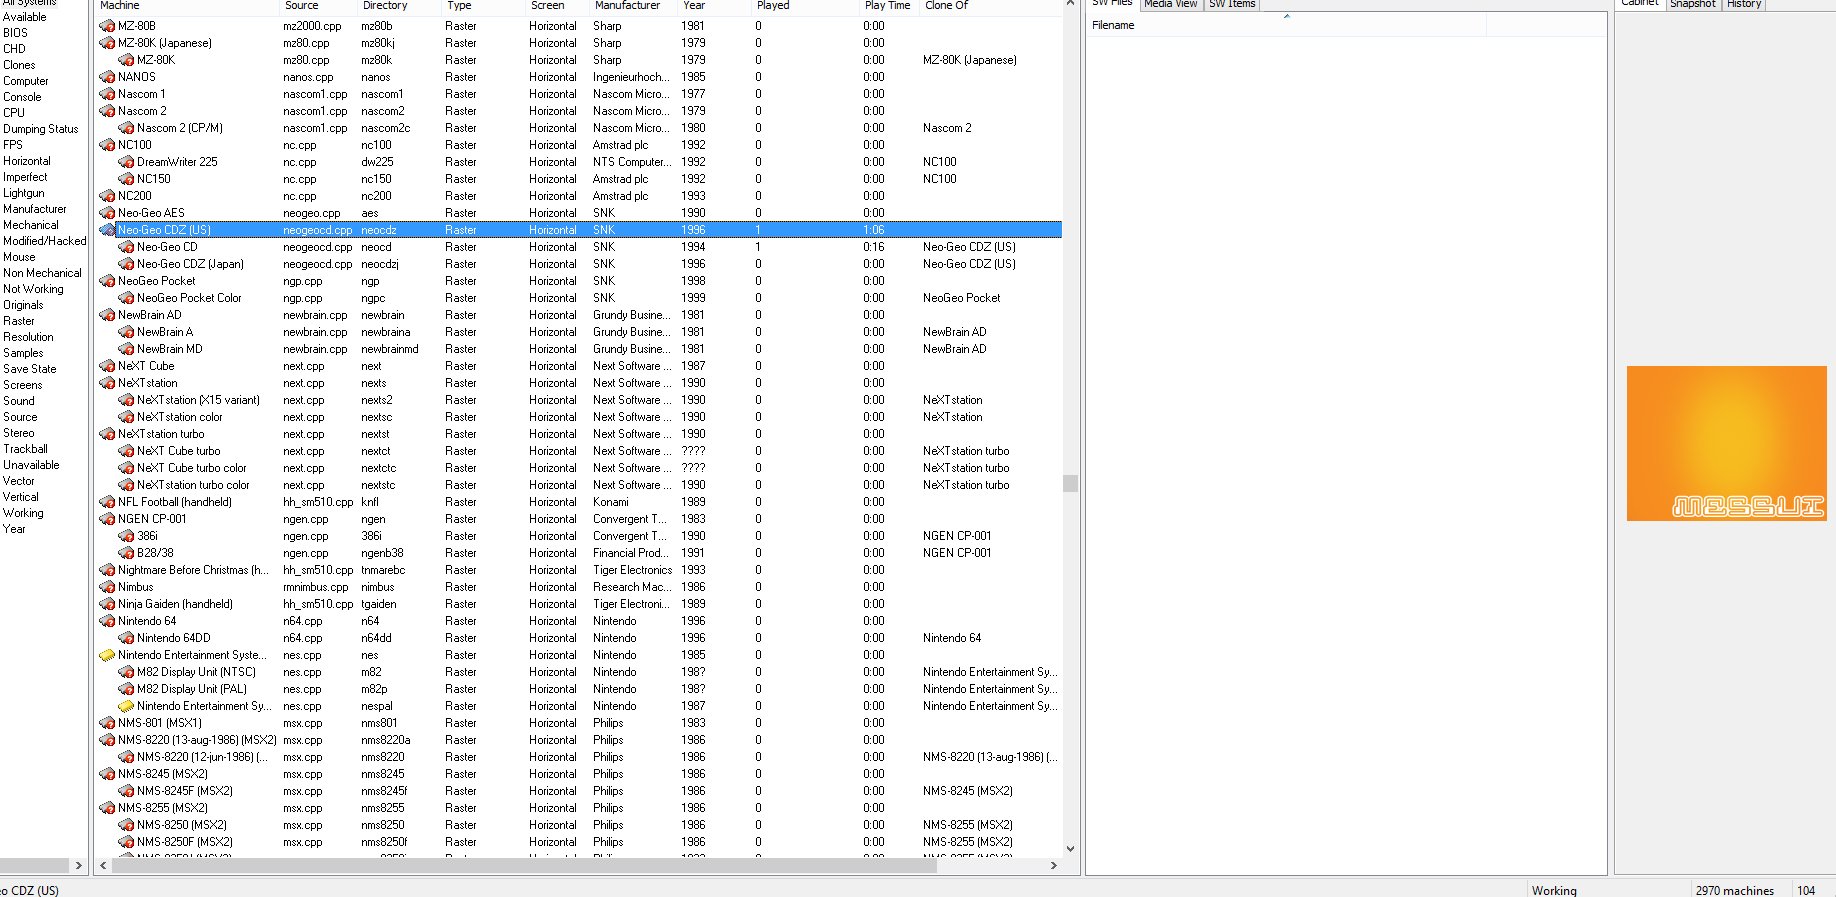Open the Lightgun folder filter
Image resolution: width=1836 pixels, height=897 pixels.
pyautogui.click(x=24, y=193)
